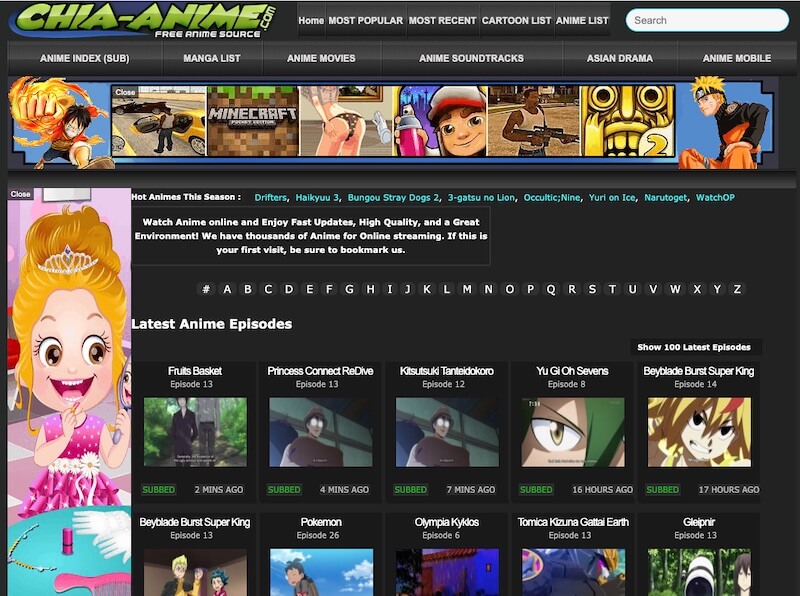The height and width of the screenshot is (596, 800).
Task: Open Asian Drama section
Action: (x=619, y=58)
